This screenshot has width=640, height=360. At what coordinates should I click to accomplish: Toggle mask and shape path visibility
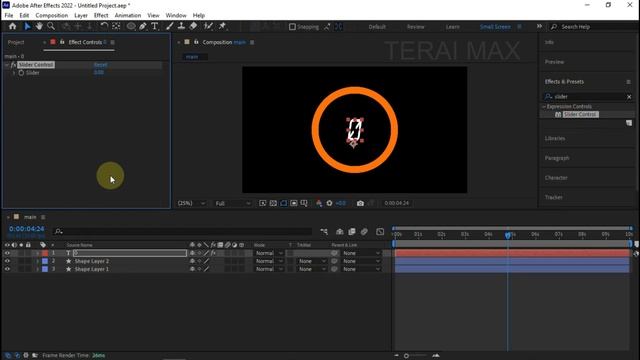click(x=284, y=203)
